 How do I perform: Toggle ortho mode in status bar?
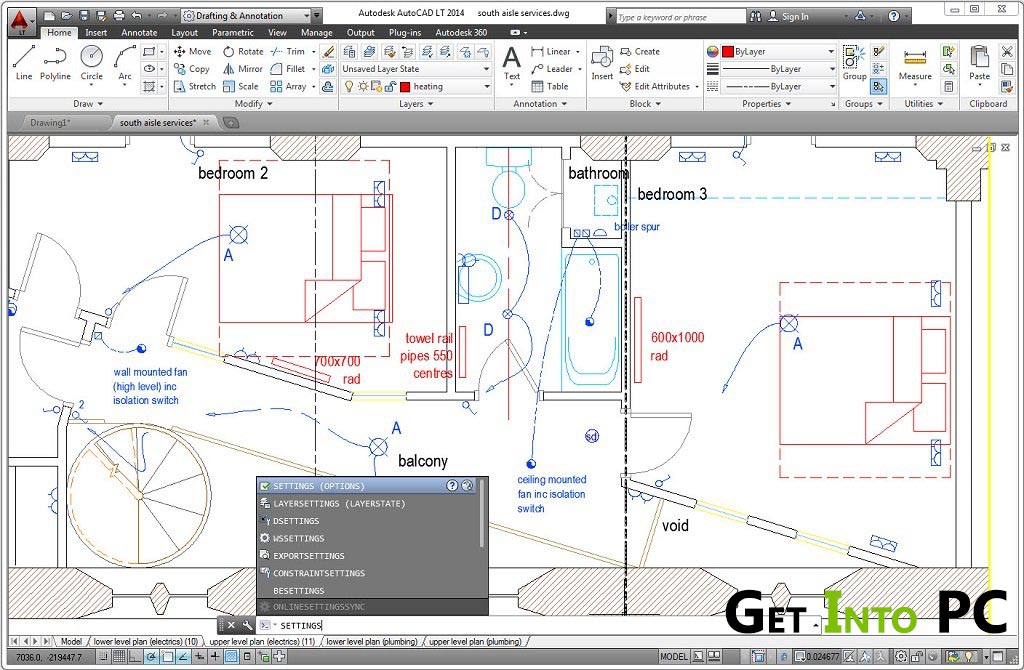pos(136,656)
